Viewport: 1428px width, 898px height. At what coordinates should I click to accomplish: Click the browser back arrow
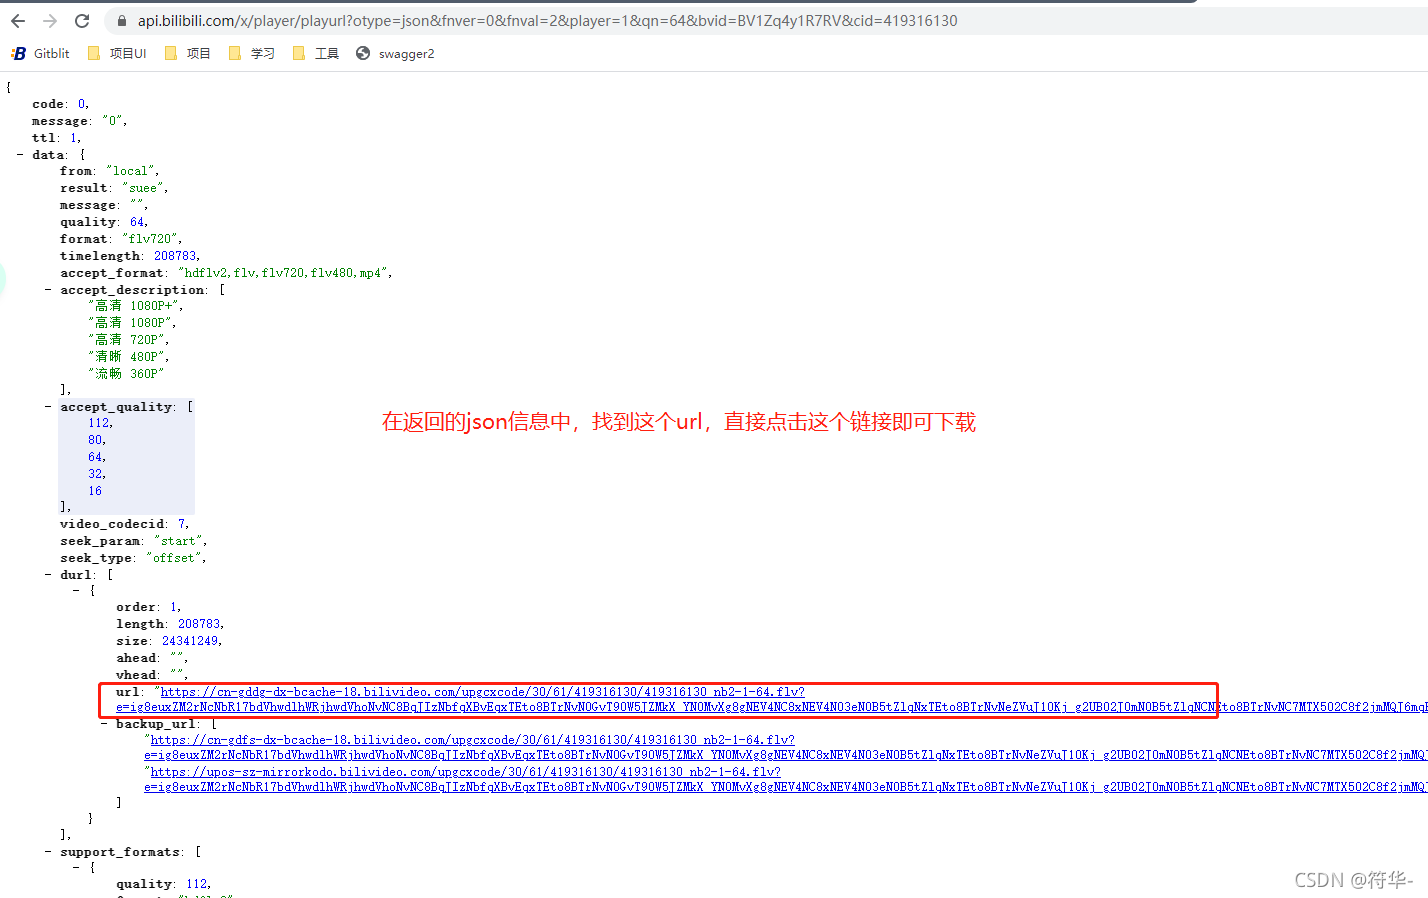click(x=18, y=21)
